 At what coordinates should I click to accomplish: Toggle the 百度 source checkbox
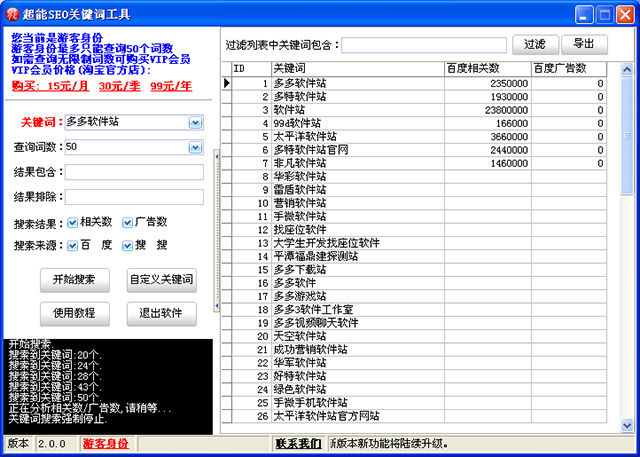pyautogui.click(x=72, y=246)
